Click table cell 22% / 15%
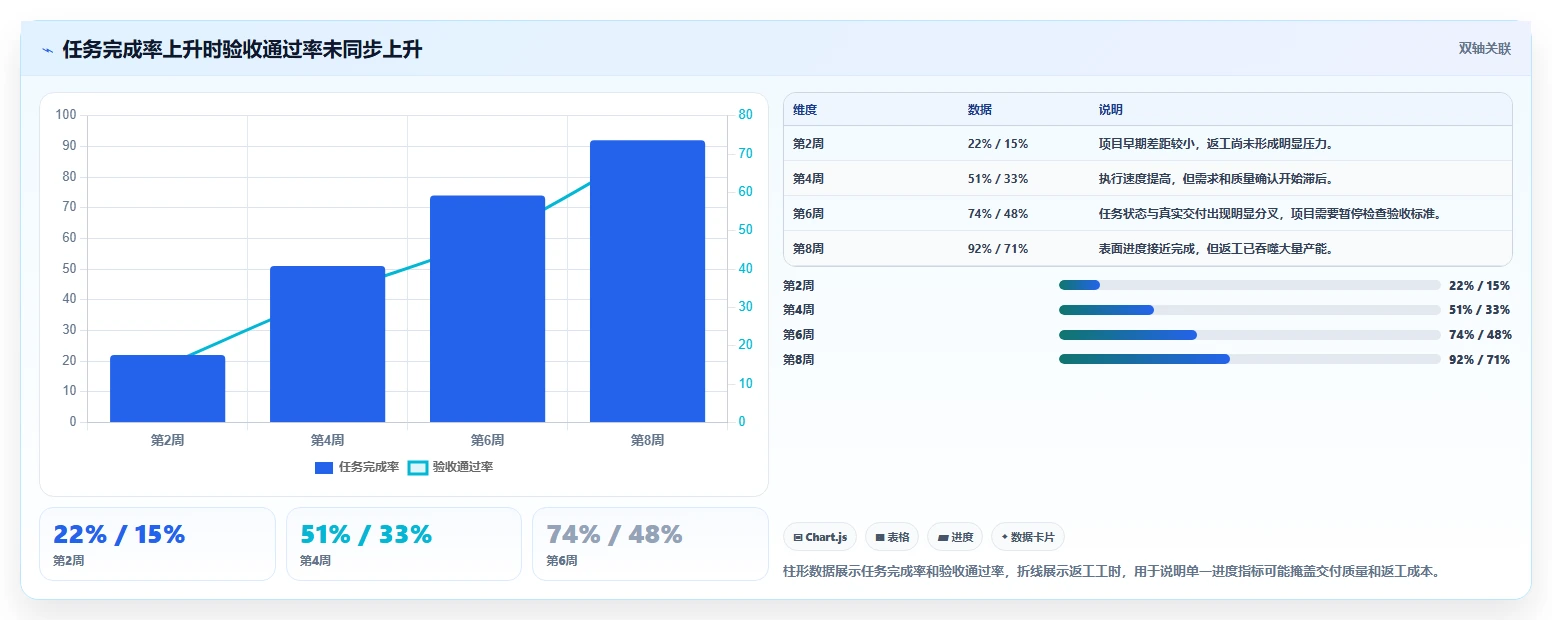1552x620 pixels. click(998, 144)
